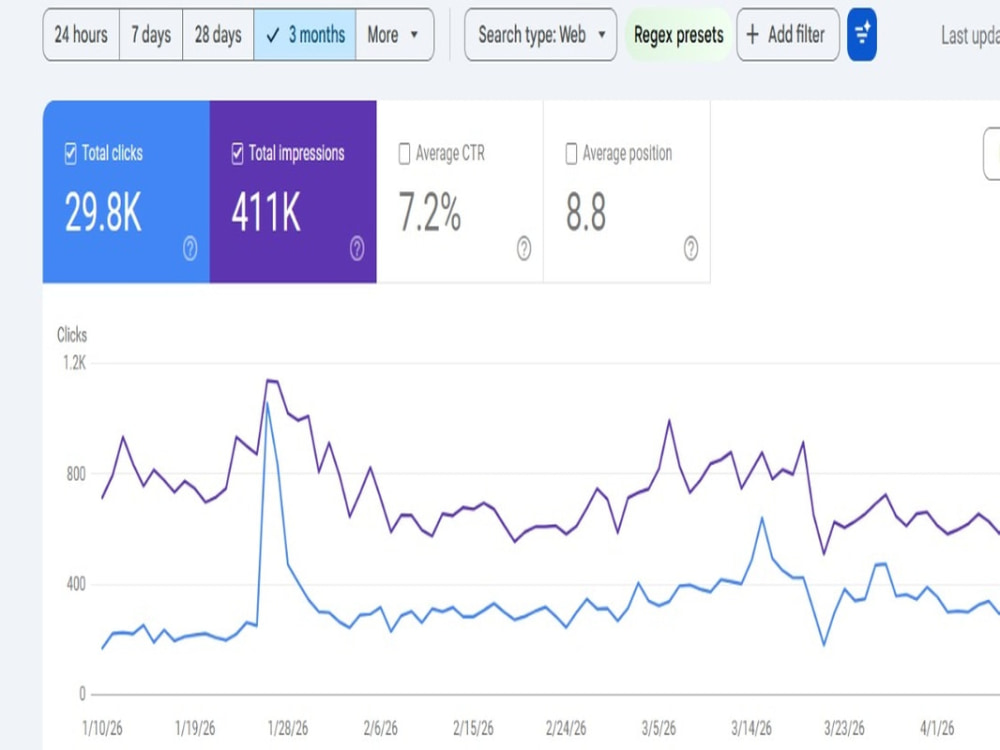Open help icon on Average position card
The image size is (1000, 750).
[x=691, y=248]
